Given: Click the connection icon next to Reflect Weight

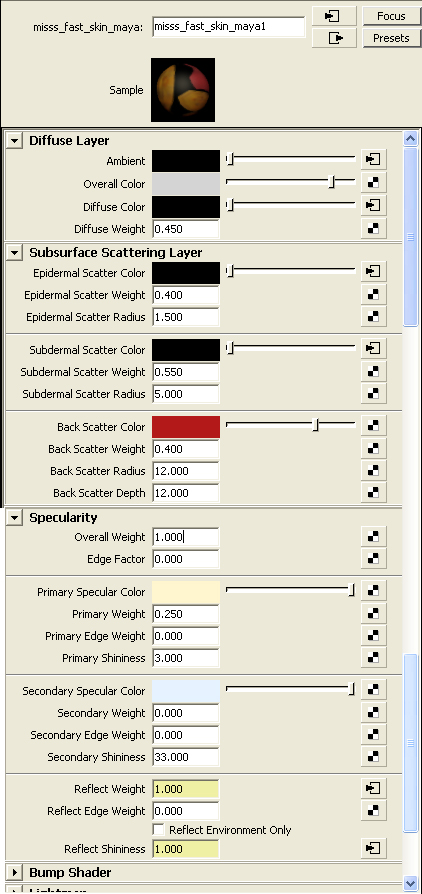Looking at the screenshot, I should (x=373, y=788).
